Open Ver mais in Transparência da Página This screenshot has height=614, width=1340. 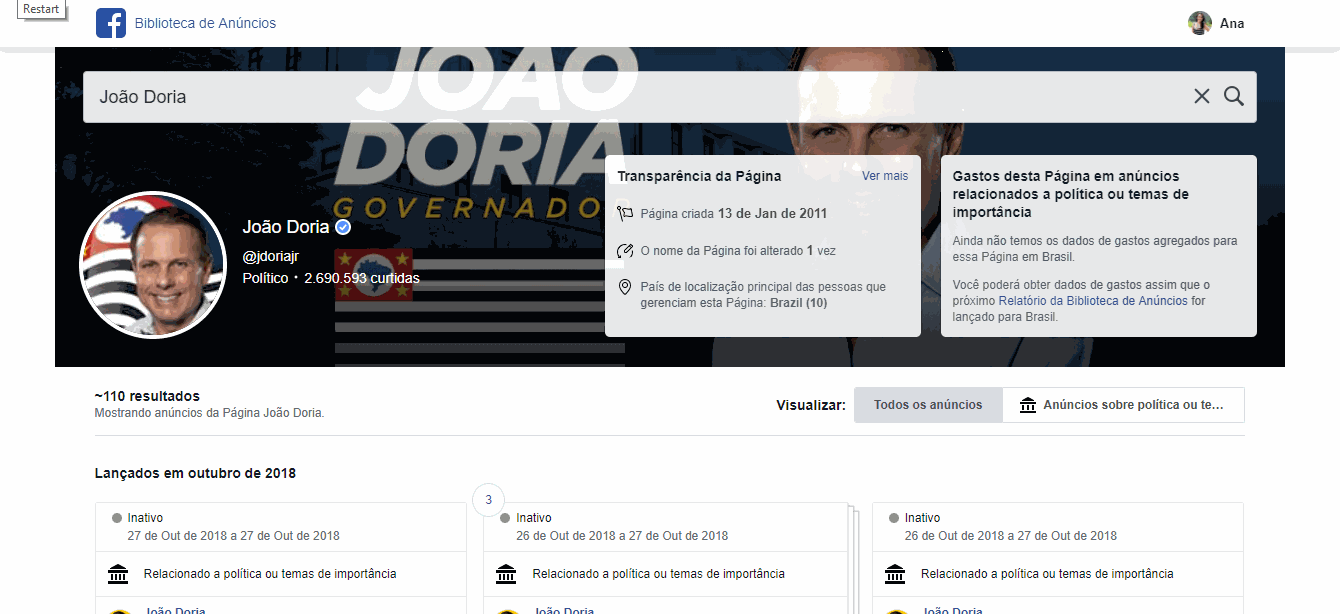point(884,176)
